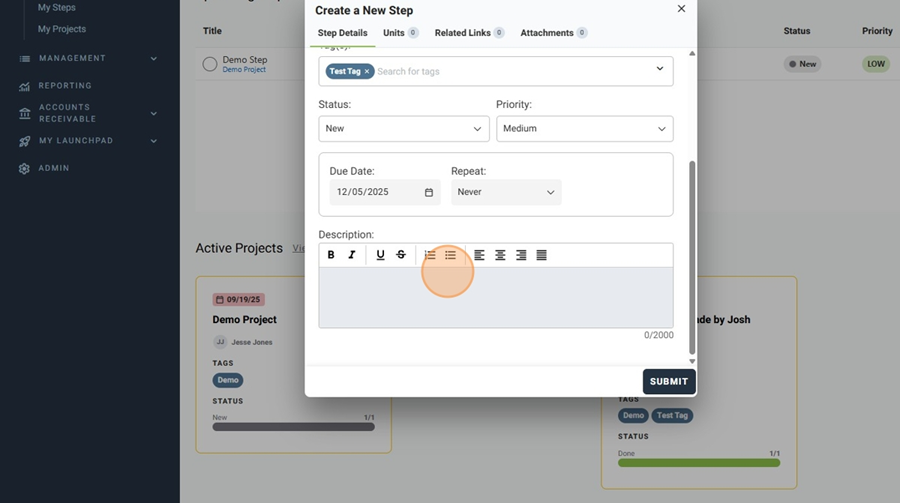The image size is (900, 503).
Task: Toggle underline formatting in Description toolbar
Action: (x=380, y=255)
